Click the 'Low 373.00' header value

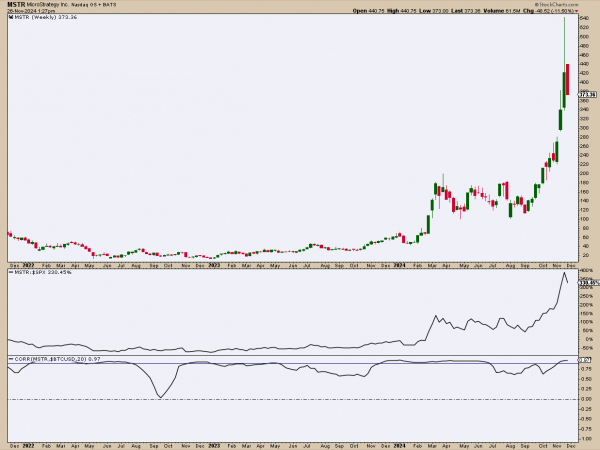[434, 11]
